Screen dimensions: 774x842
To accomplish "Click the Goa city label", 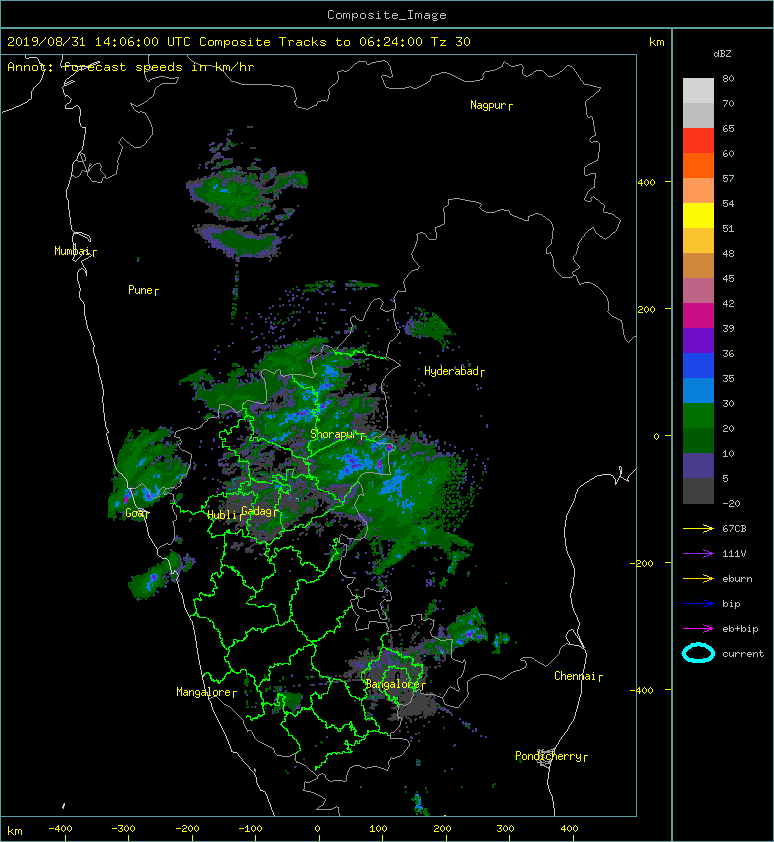I will coord(134,513).
